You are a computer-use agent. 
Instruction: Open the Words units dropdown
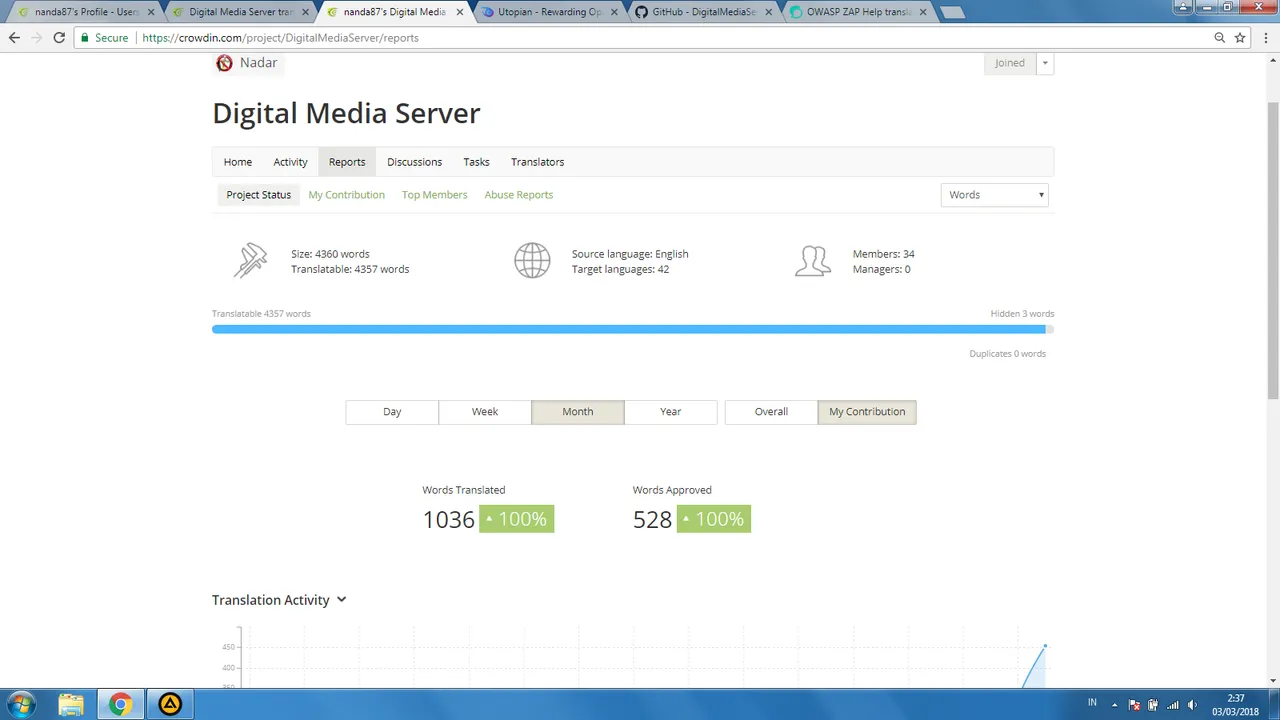(995, 195)
